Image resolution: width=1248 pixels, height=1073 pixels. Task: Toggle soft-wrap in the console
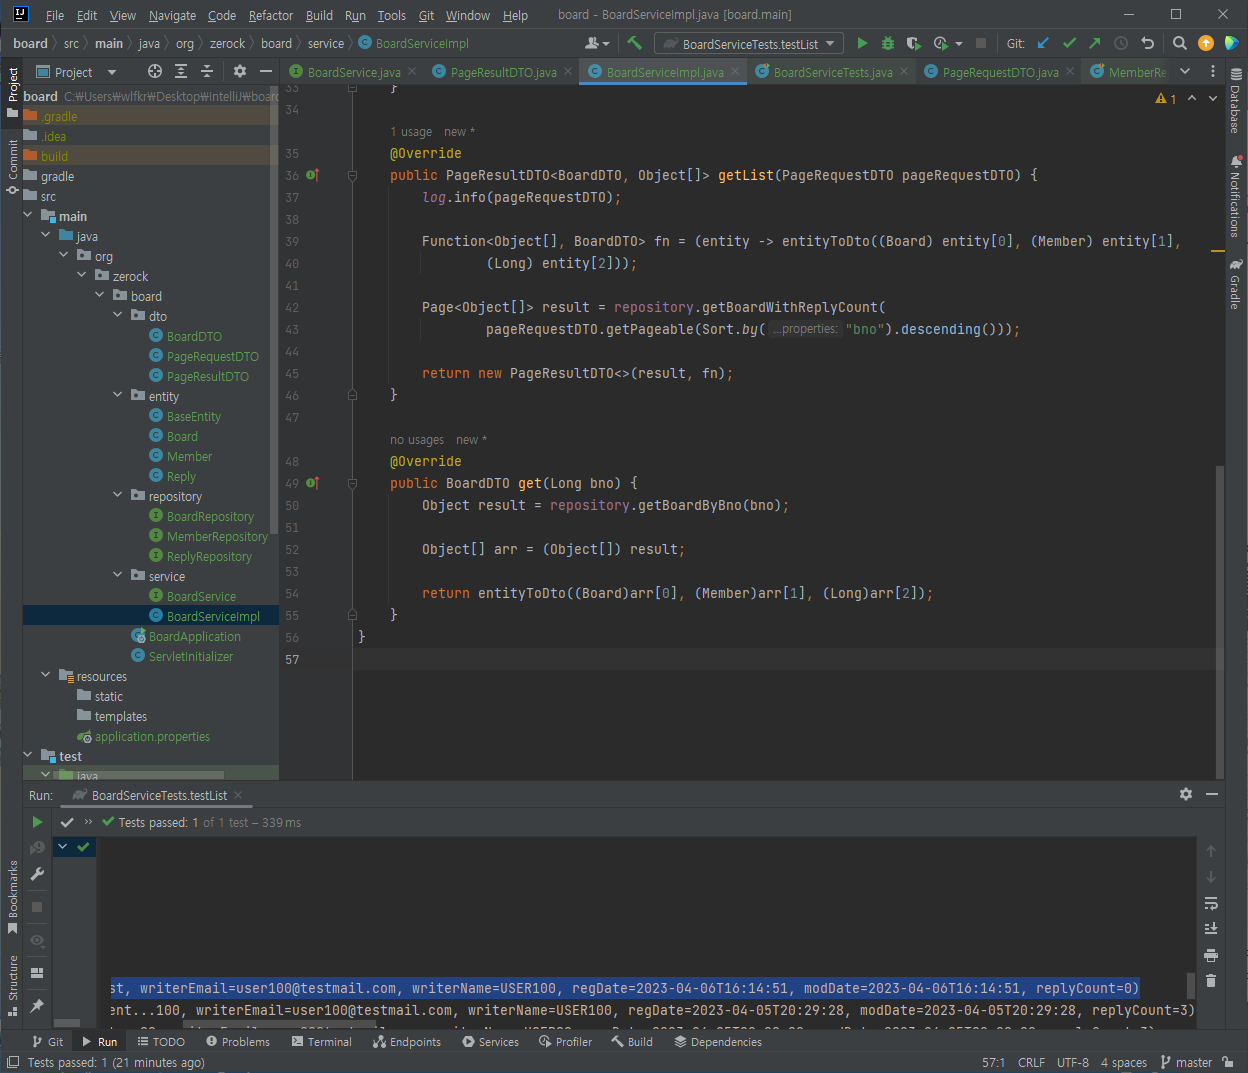1211,903
